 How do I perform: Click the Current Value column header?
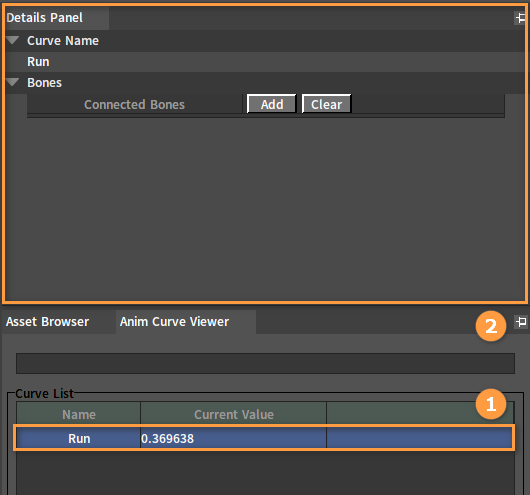point(234,414)
